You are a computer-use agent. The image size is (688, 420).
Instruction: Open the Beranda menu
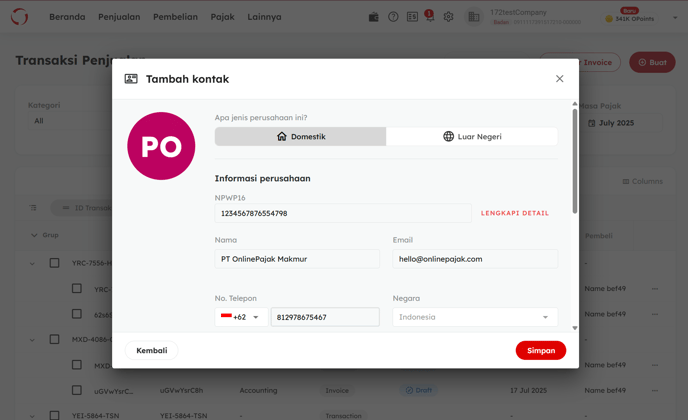click(x=67, y=17)
